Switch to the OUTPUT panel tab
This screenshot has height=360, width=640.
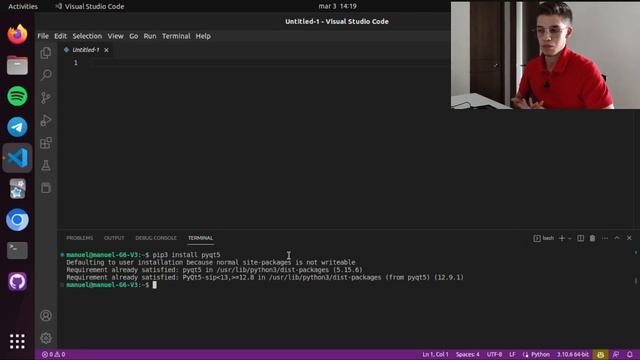point(114,238)
